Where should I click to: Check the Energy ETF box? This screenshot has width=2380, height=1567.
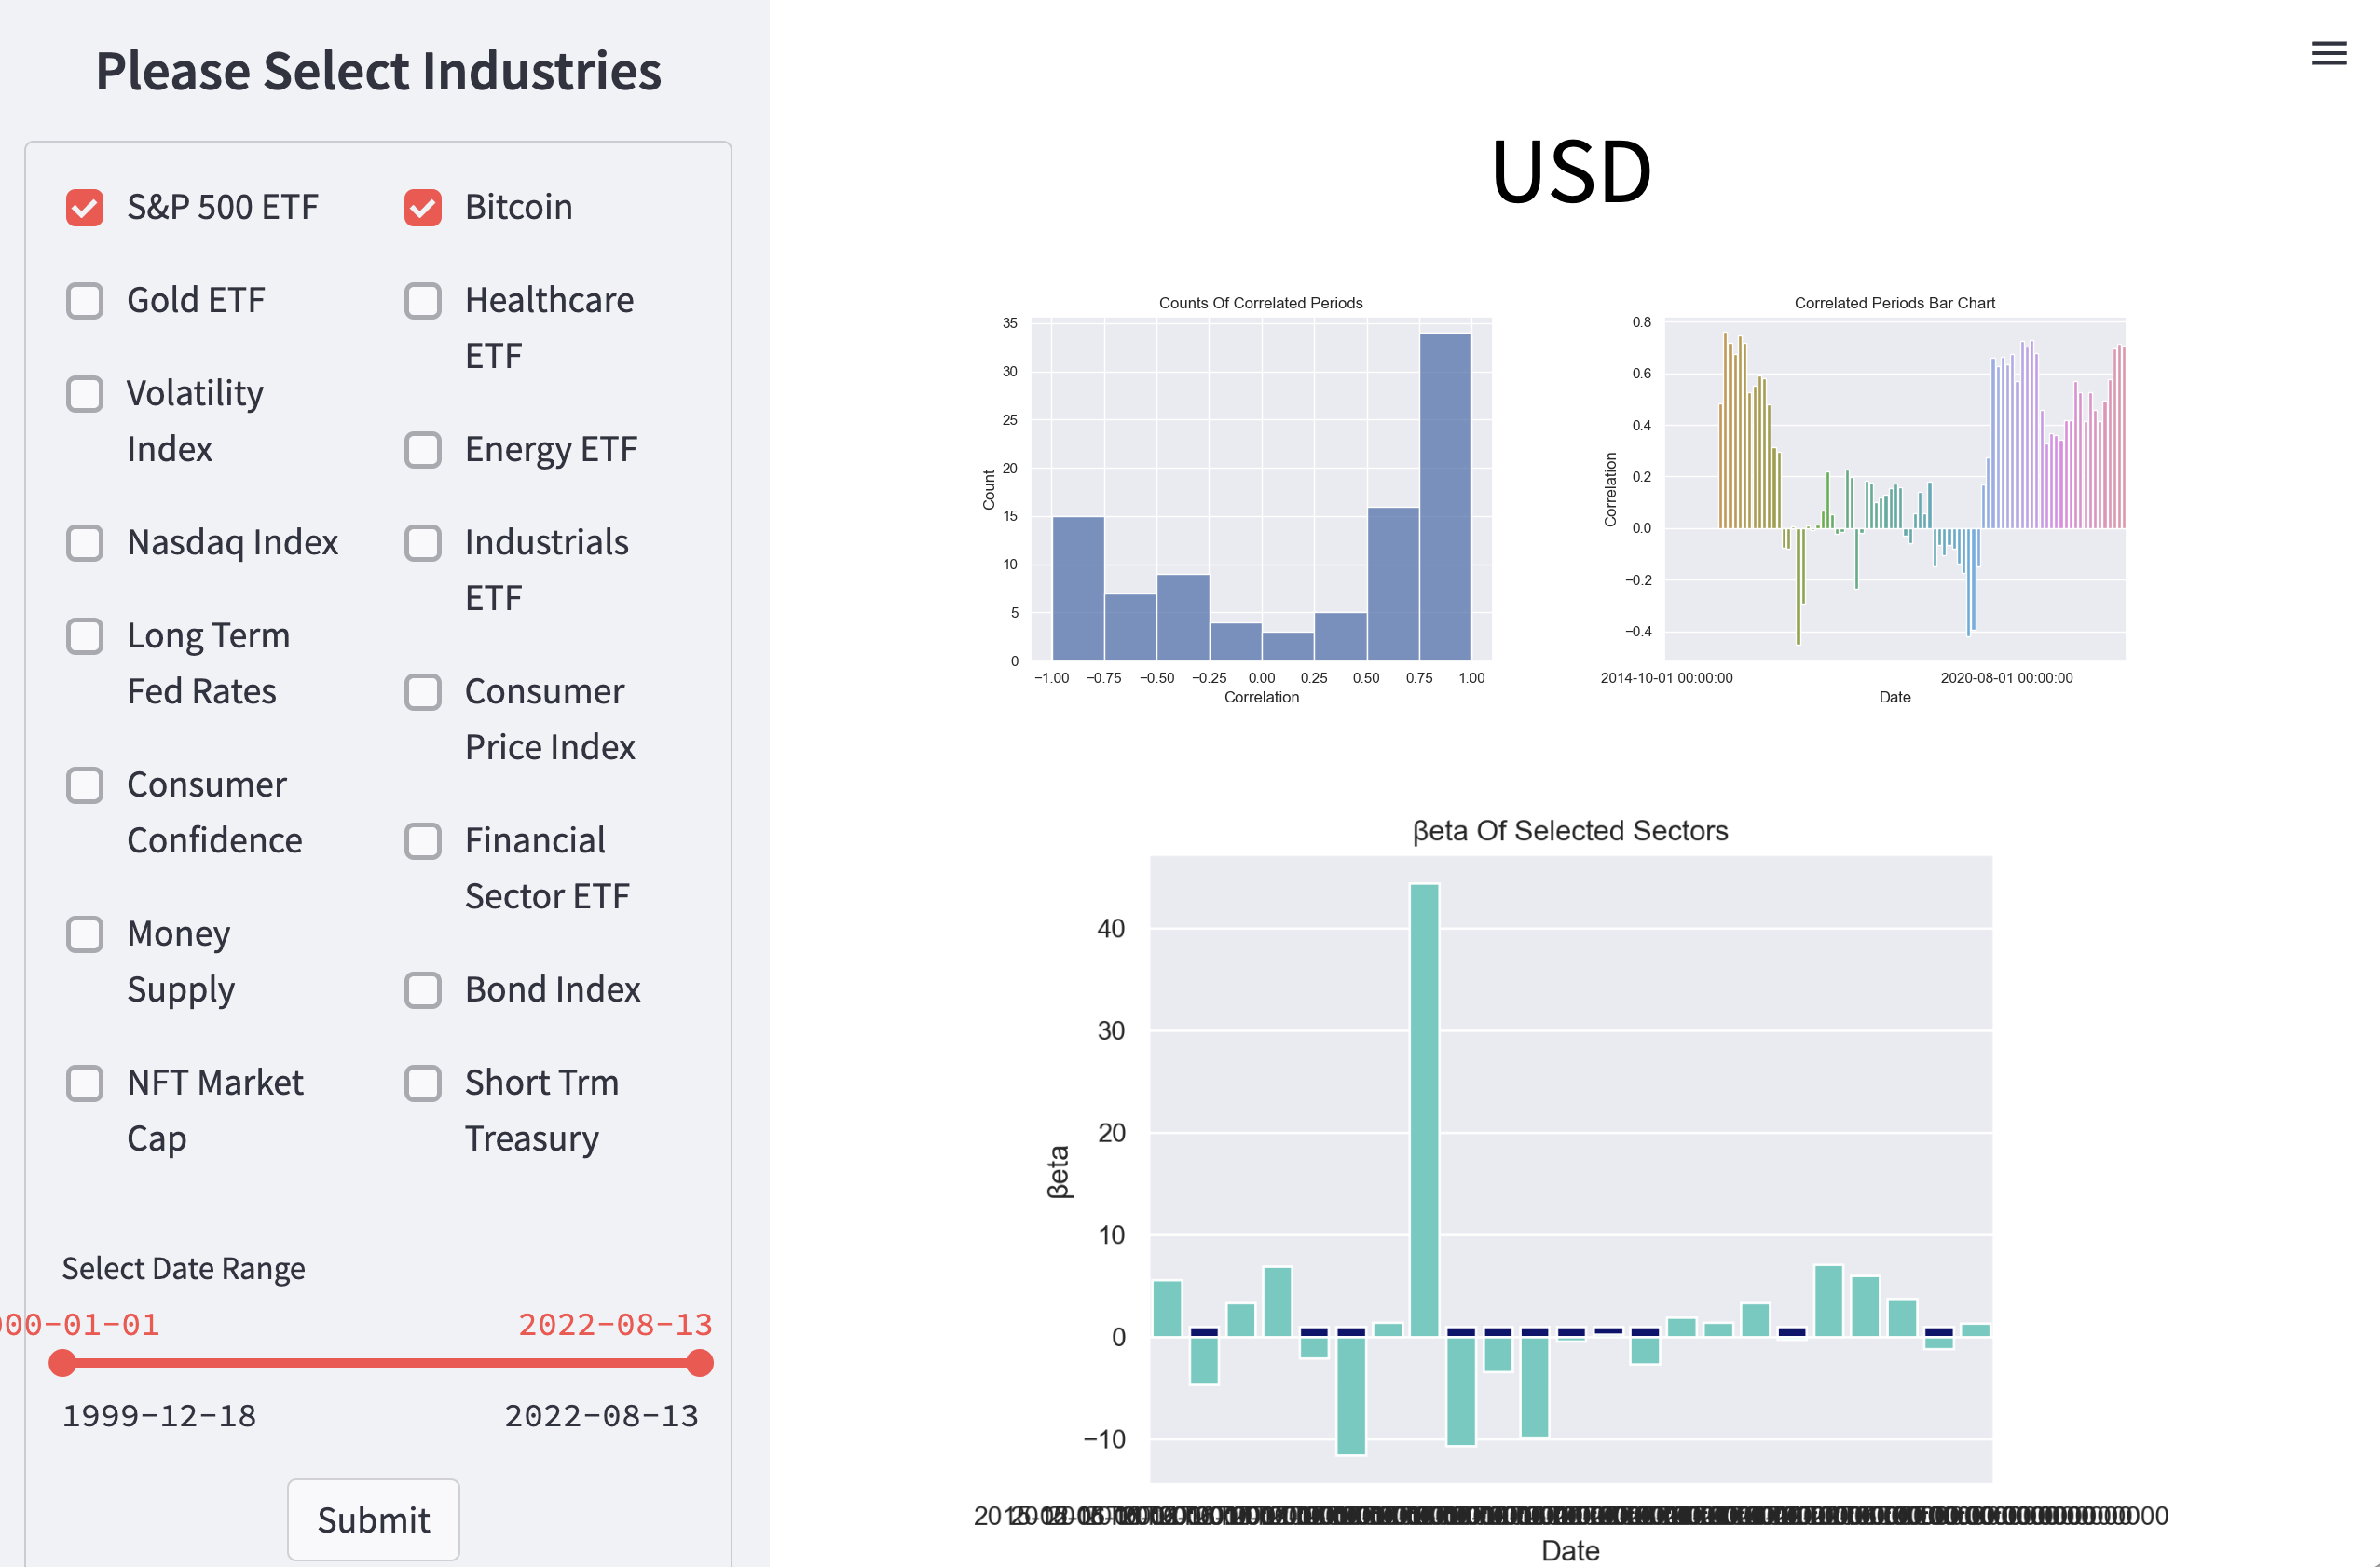click(x=423, y=450)
